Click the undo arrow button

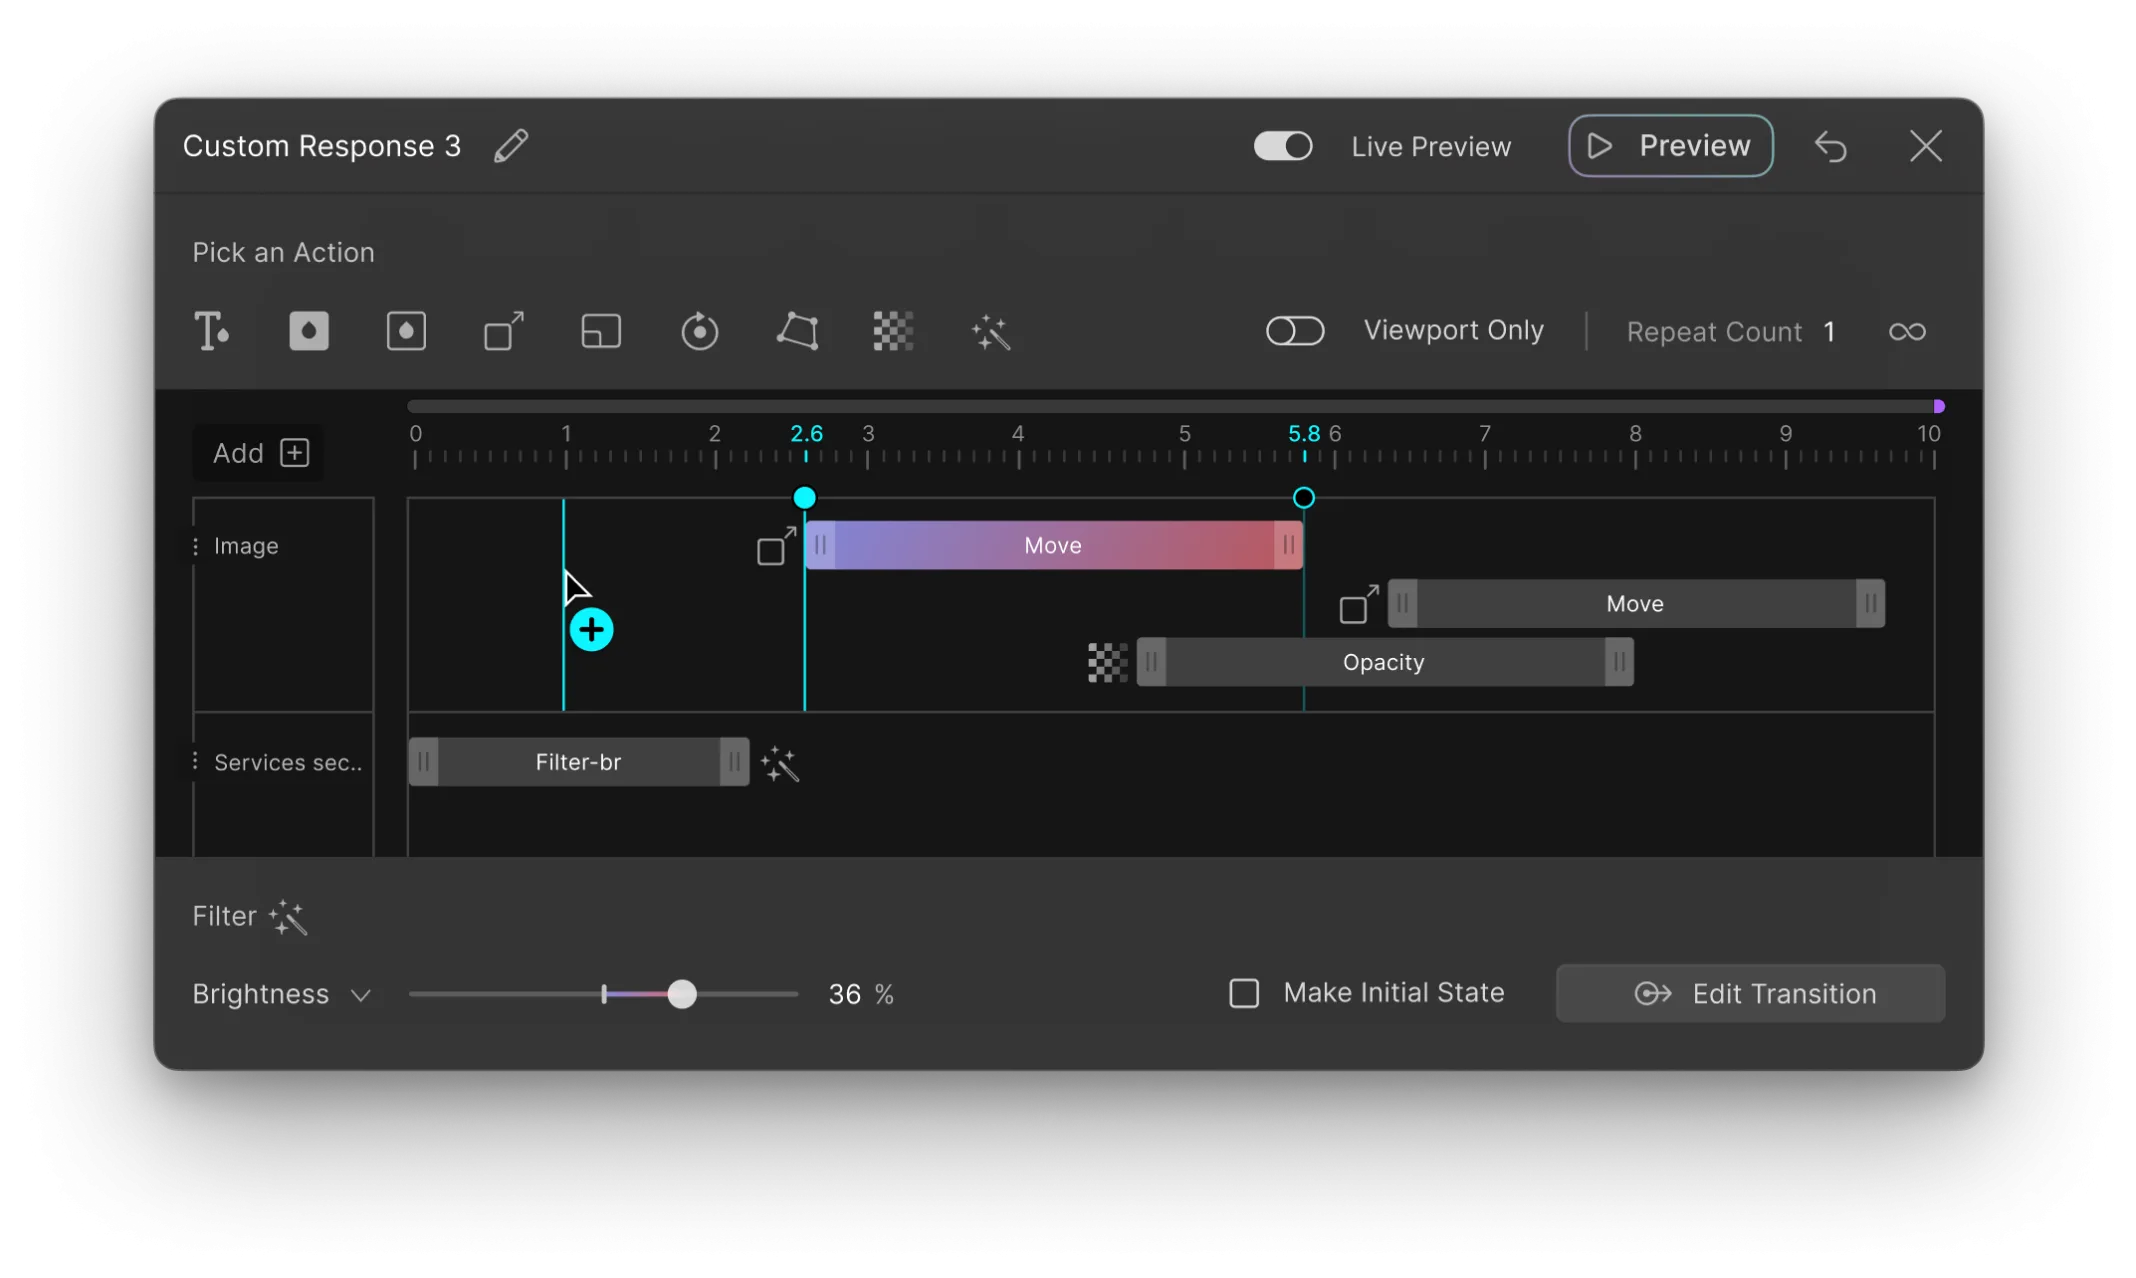click(x=1832, y=145)
